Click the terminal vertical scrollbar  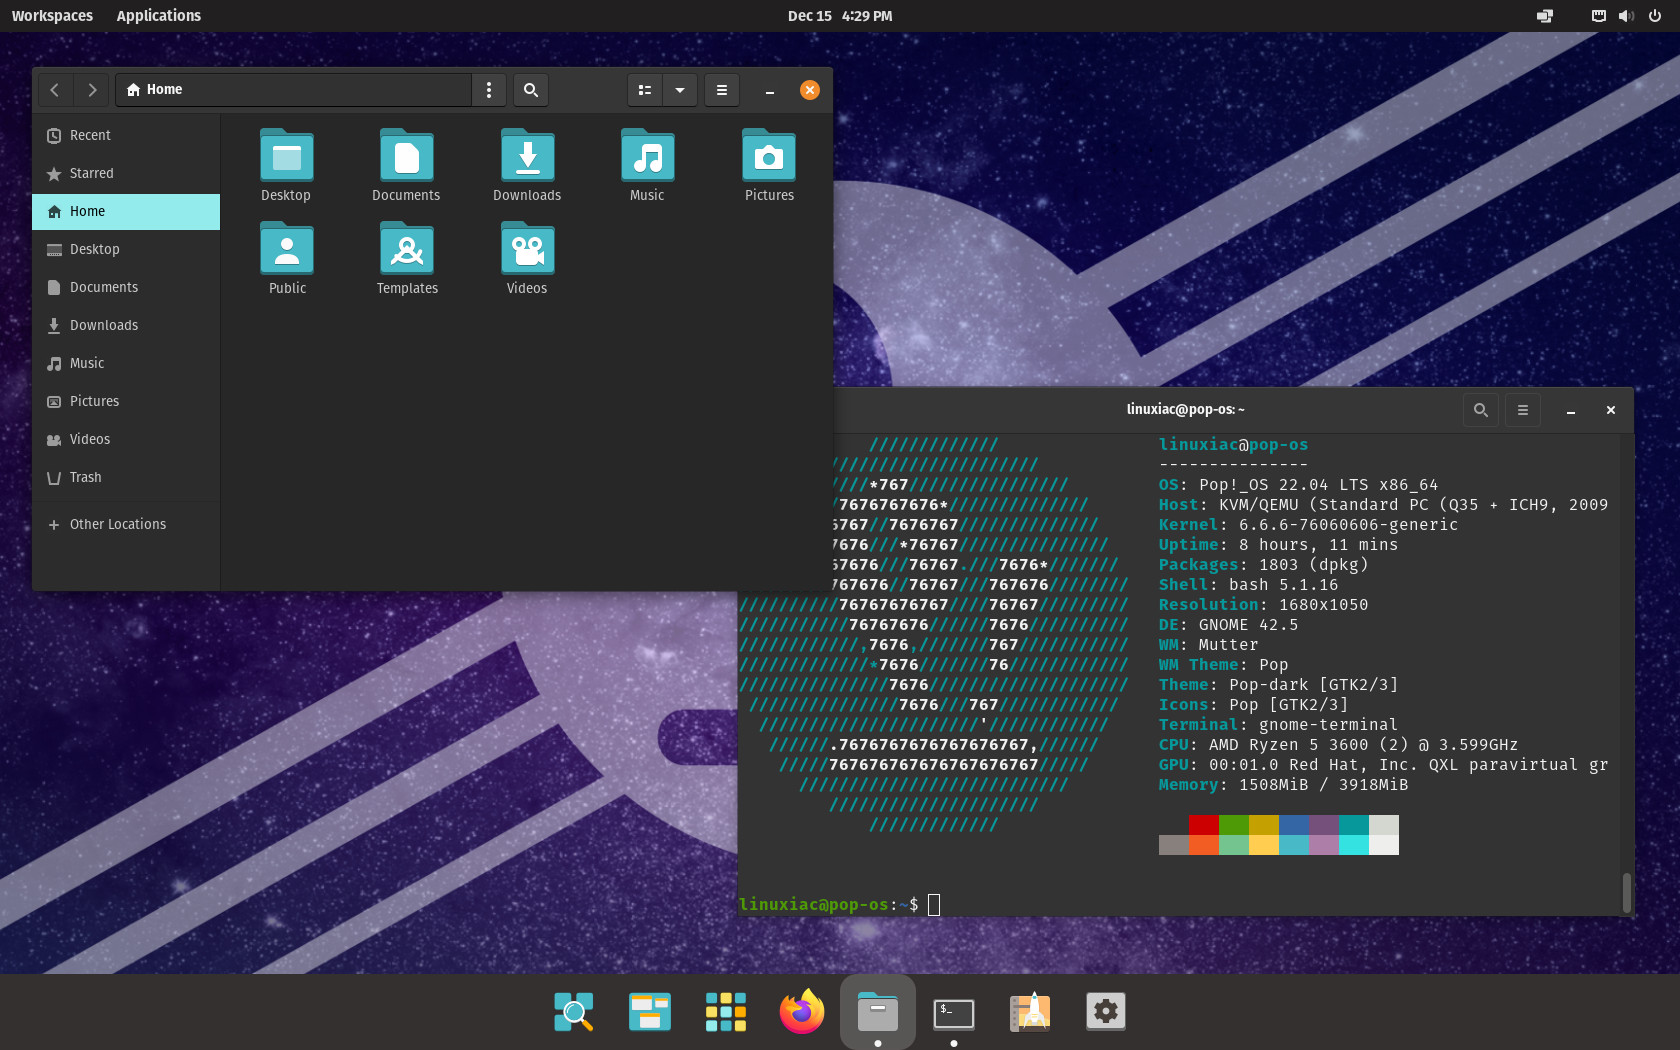pyautogui.click(x=1627, y=892)
